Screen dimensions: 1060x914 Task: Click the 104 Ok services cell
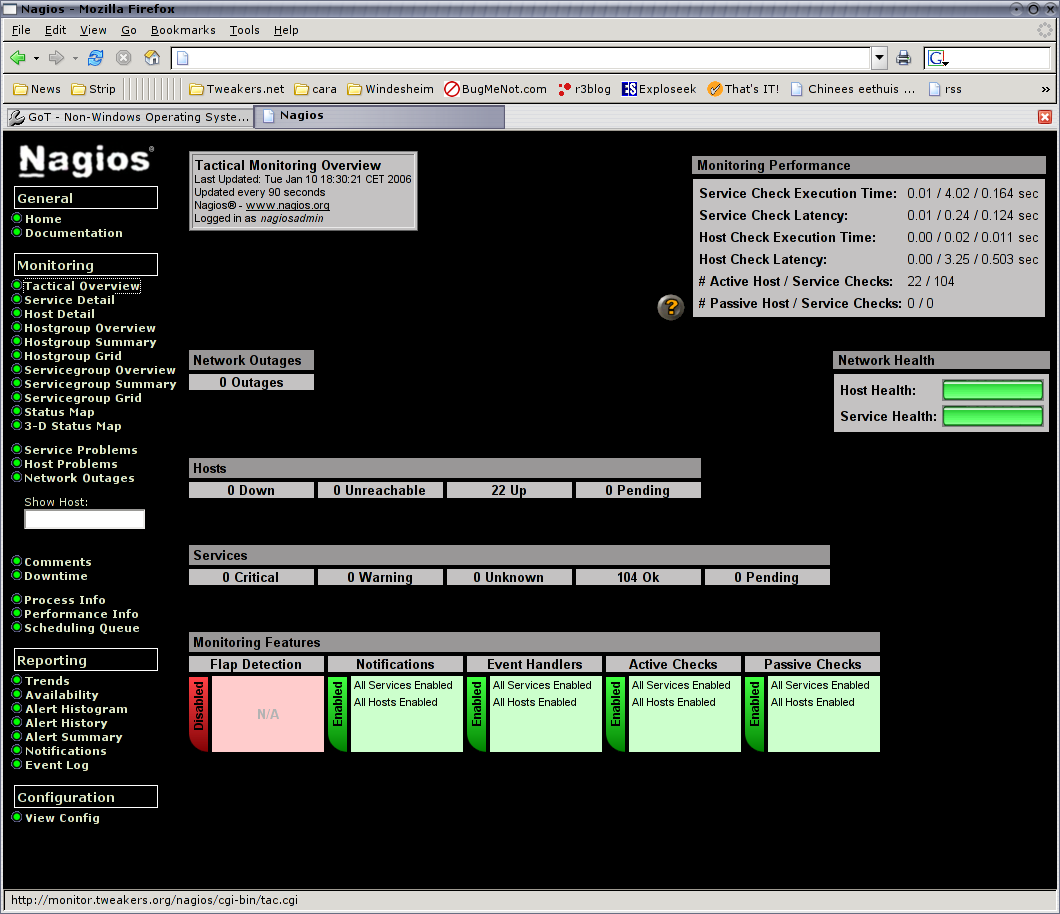638,577
